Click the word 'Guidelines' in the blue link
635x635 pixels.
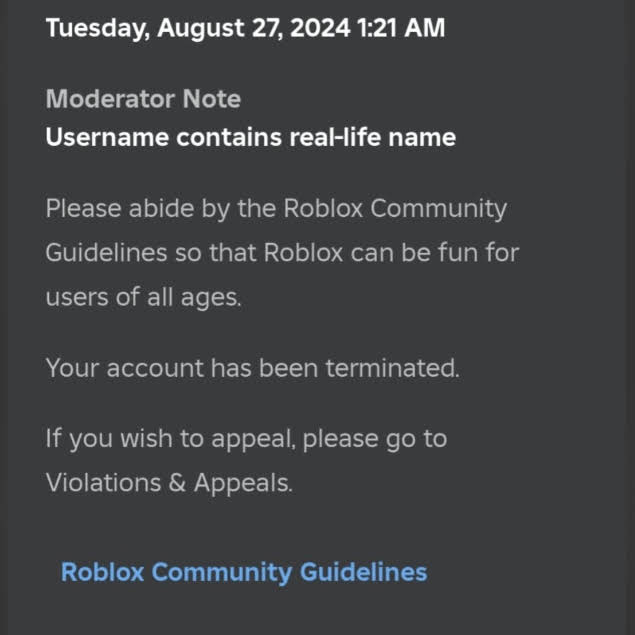pos(364,572)
